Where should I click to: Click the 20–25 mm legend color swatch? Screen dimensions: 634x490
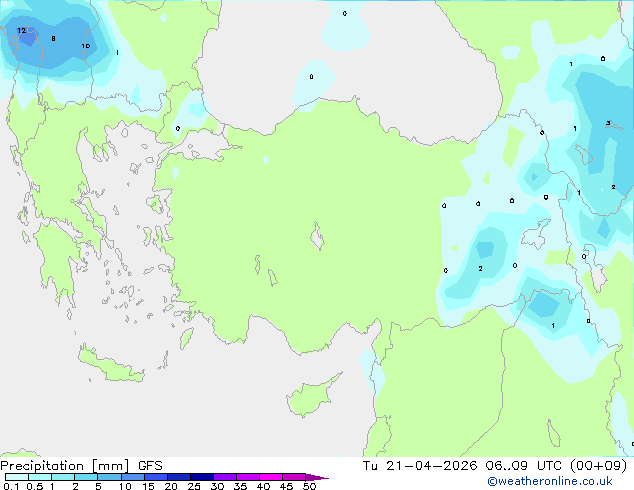(179, 477)
